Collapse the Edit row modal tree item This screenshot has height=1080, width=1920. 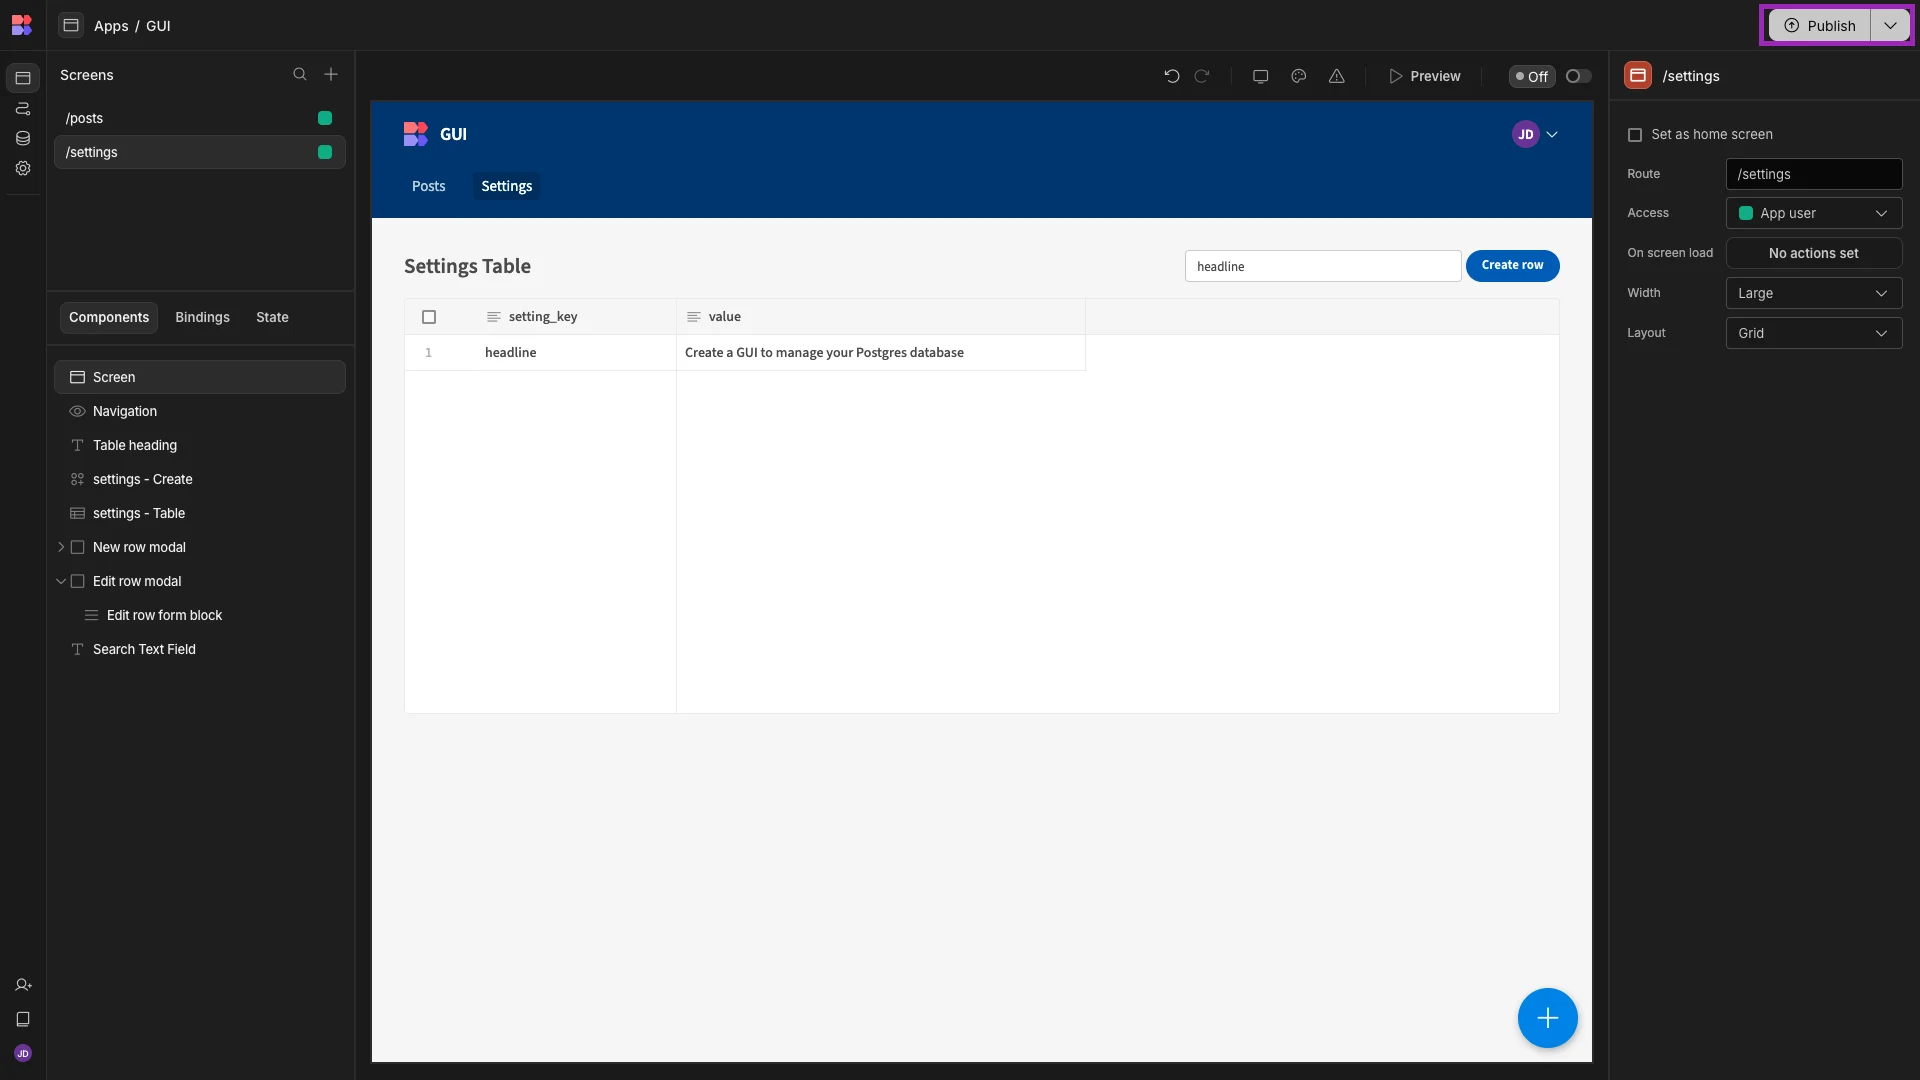pos(61,581)
